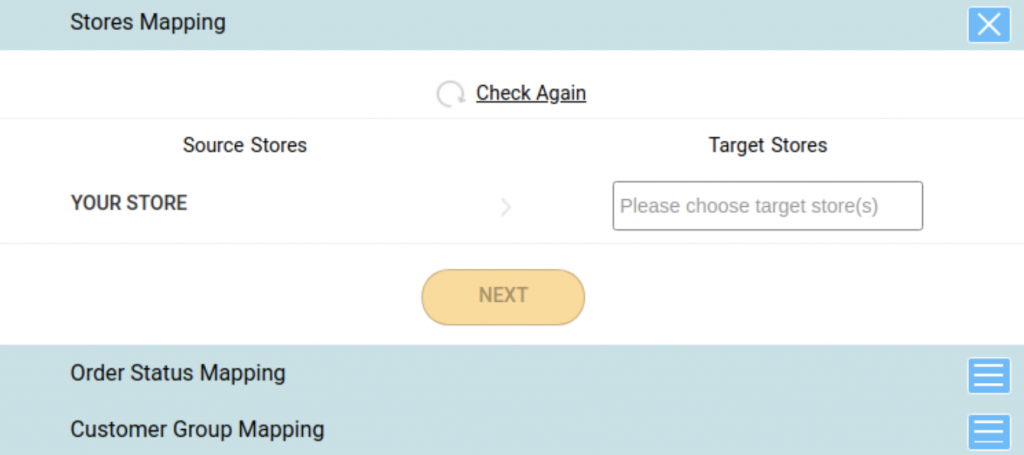The image size is (1024, 455).
Task: Click the Customer Group Mapping header bar
Action: click(x=512, y=430)
